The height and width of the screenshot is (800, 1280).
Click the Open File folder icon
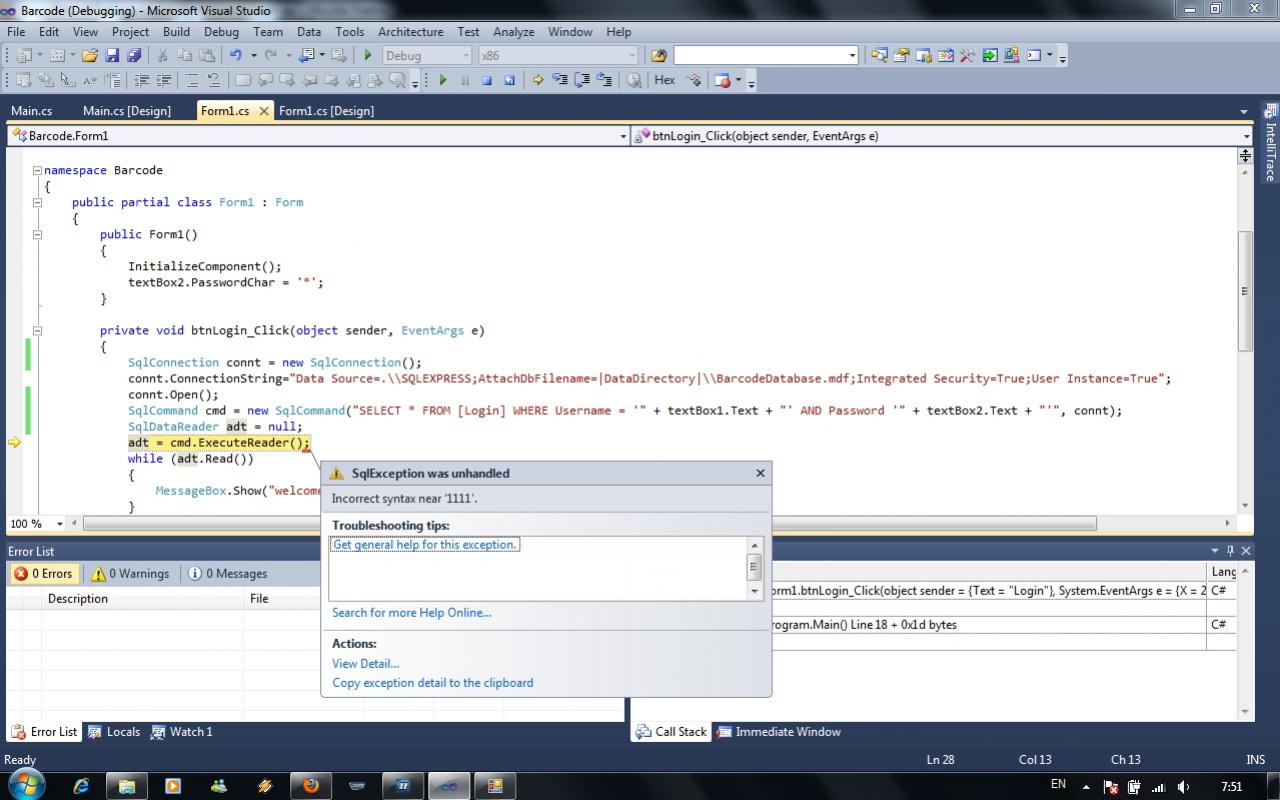click(x=89, y=55)
